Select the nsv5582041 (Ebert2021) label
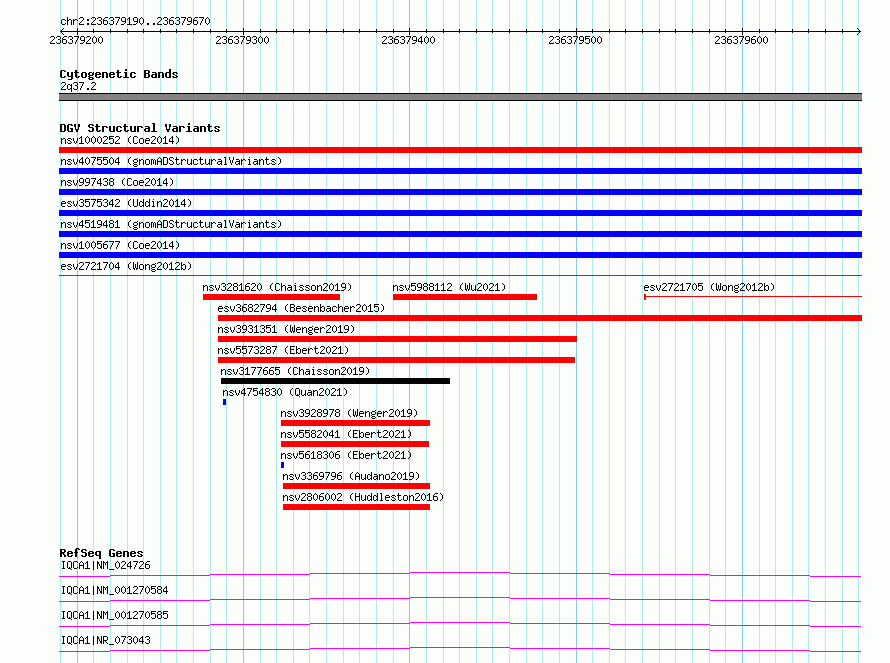Image resolution: width=890 pixels, height=663 pixels. tap(346, 434)
